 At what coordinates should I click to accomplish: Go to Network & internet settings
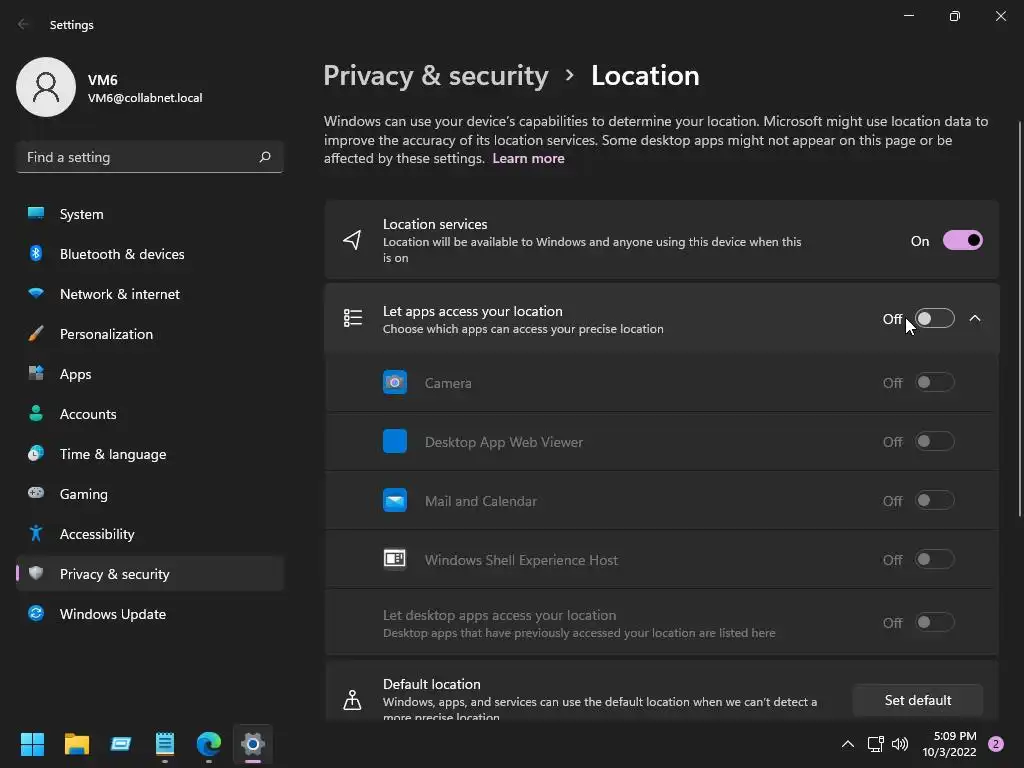tap(120, 294)
